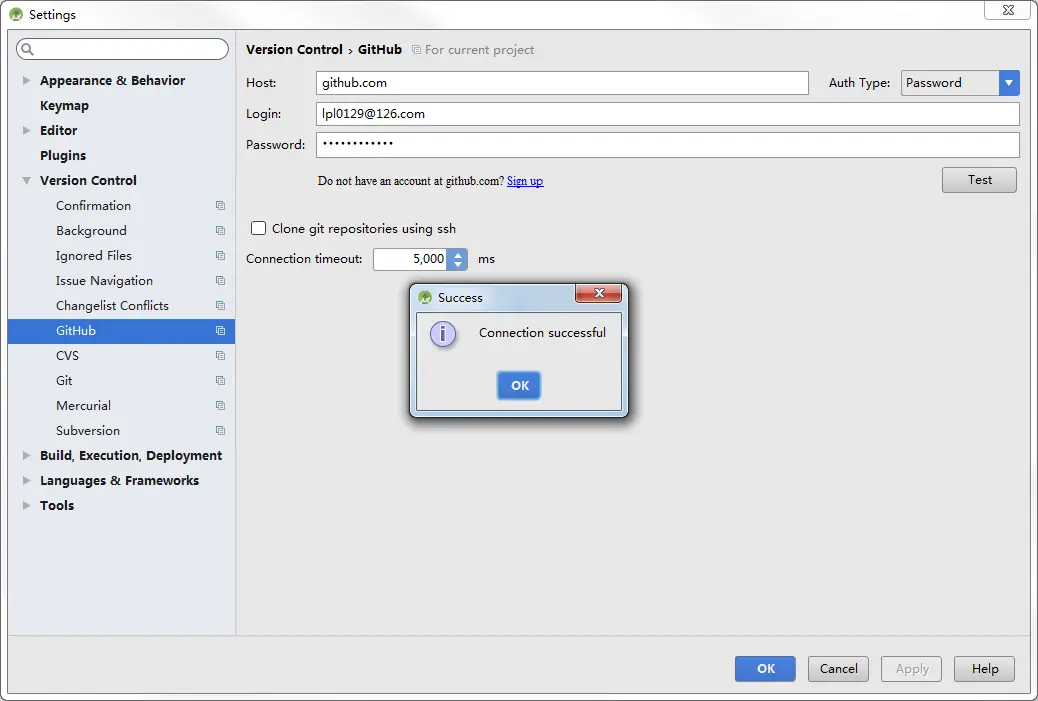The width and height of the screenshot is (1038, 701).
Task: Click the project-level icon beside Confirmation
Action: [x=220, y=206]
